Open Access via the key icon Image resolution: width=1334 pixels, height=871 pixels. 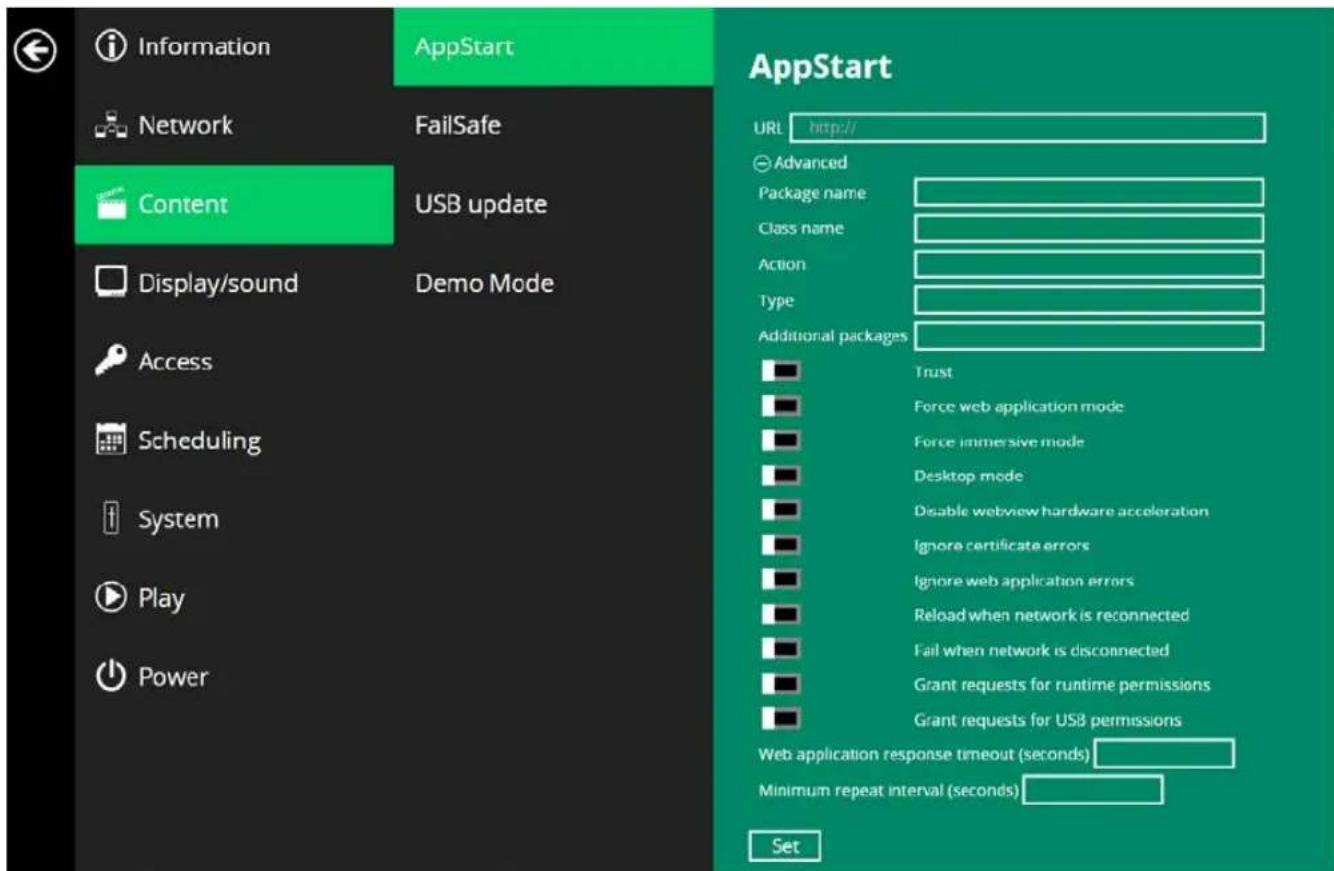point(110,361)
